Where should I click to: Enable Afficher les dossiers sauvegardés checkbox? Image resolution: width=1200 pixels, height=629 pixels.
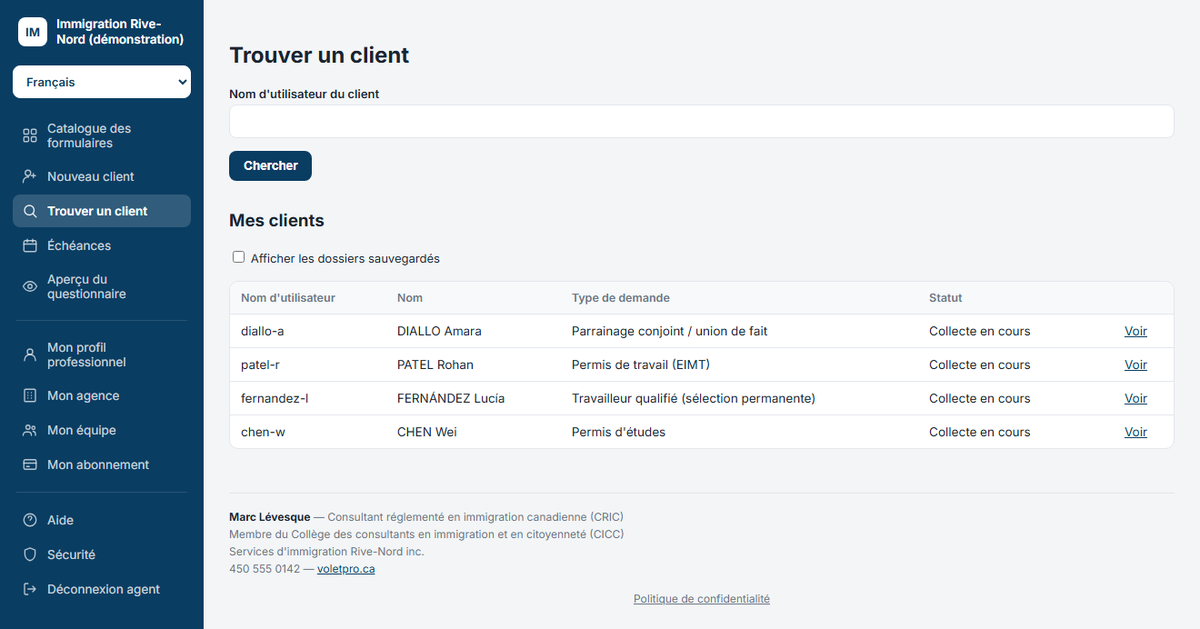click(x=238, y=257)
